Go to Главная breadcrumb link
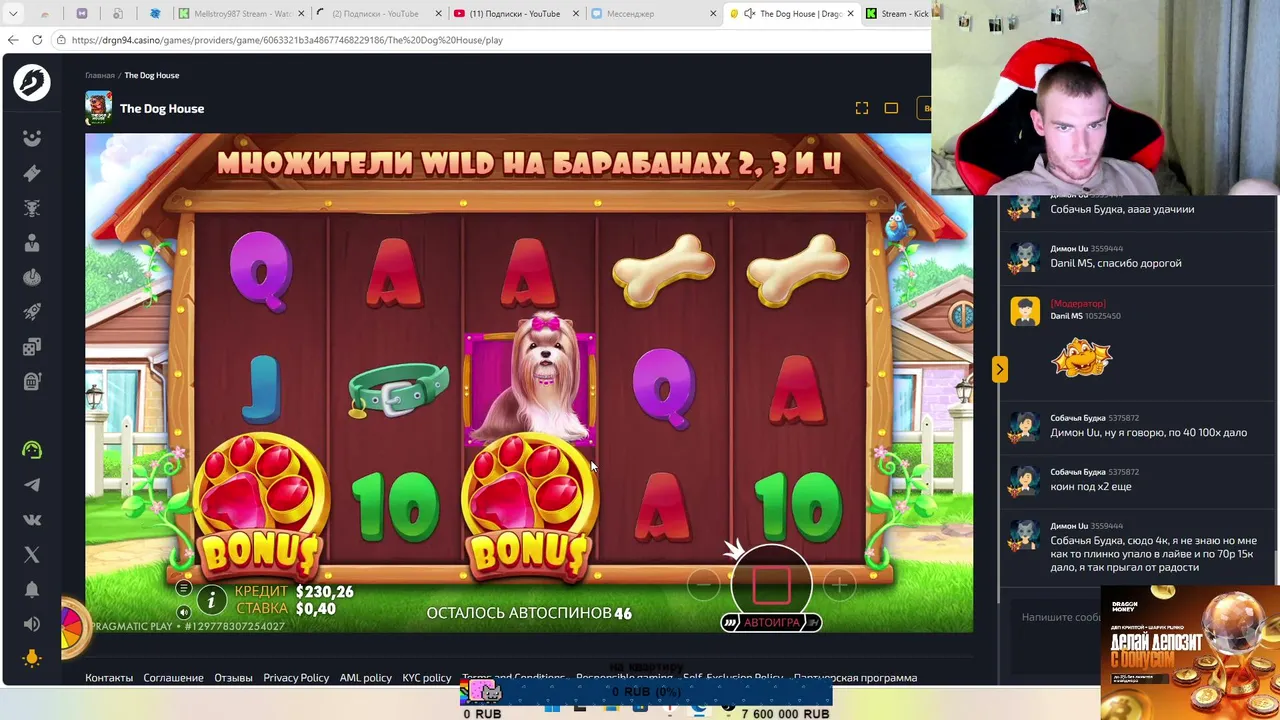Screen dimensions: 1280x720 tap(100, 75)
